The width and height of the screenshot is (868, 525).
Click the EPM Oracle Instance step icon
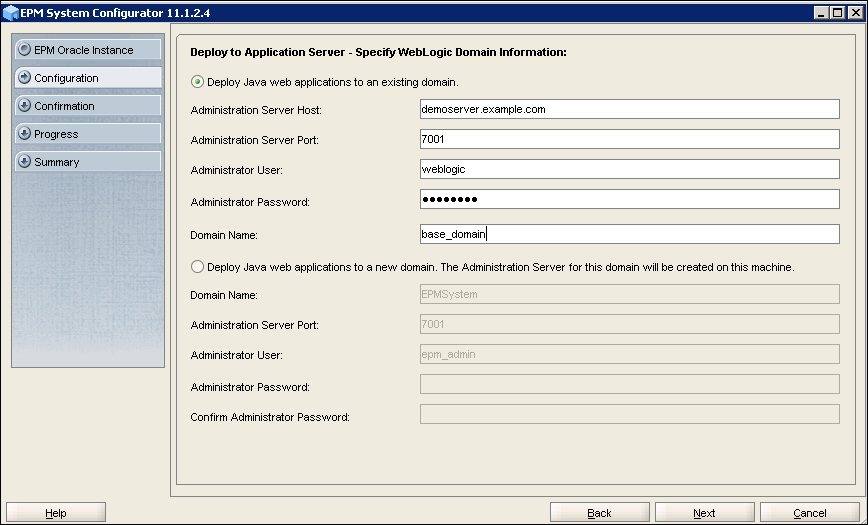(25, 50)
